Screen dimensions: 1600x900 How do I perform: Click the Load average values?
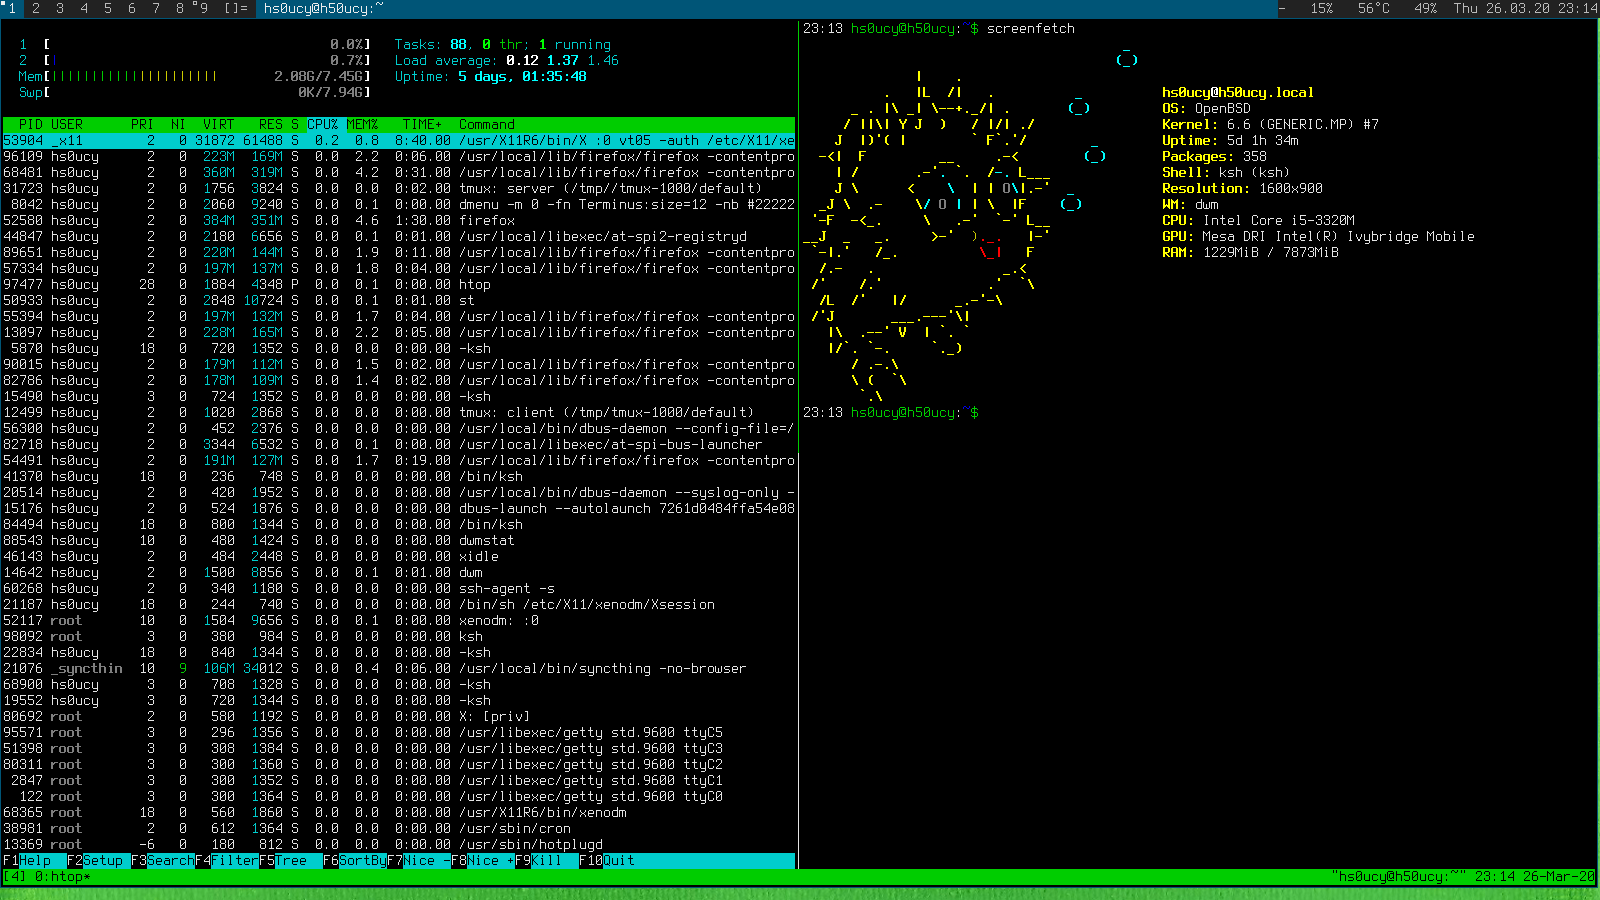[x=562, y=60]
